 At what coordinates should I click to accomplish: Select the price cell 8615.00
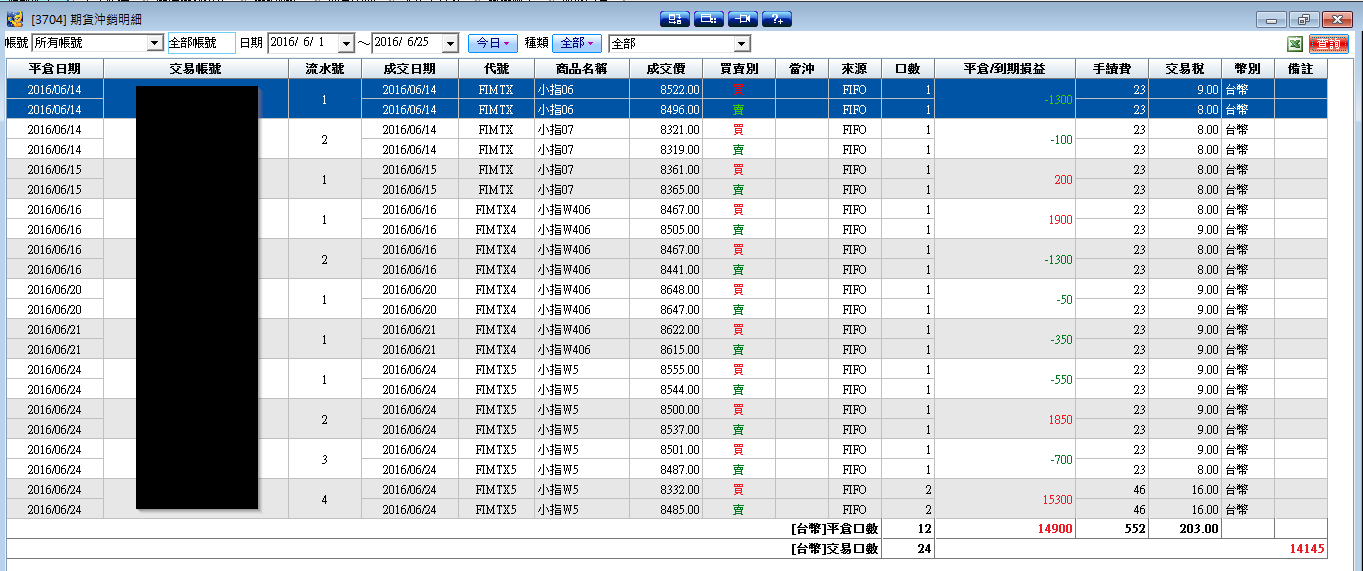pyautogui.click(x=667, y=349)
